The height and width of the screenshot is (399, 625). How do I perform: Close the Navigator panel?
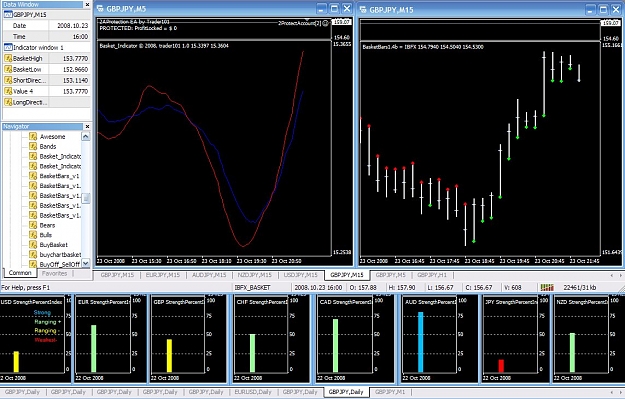coord(88,126)
